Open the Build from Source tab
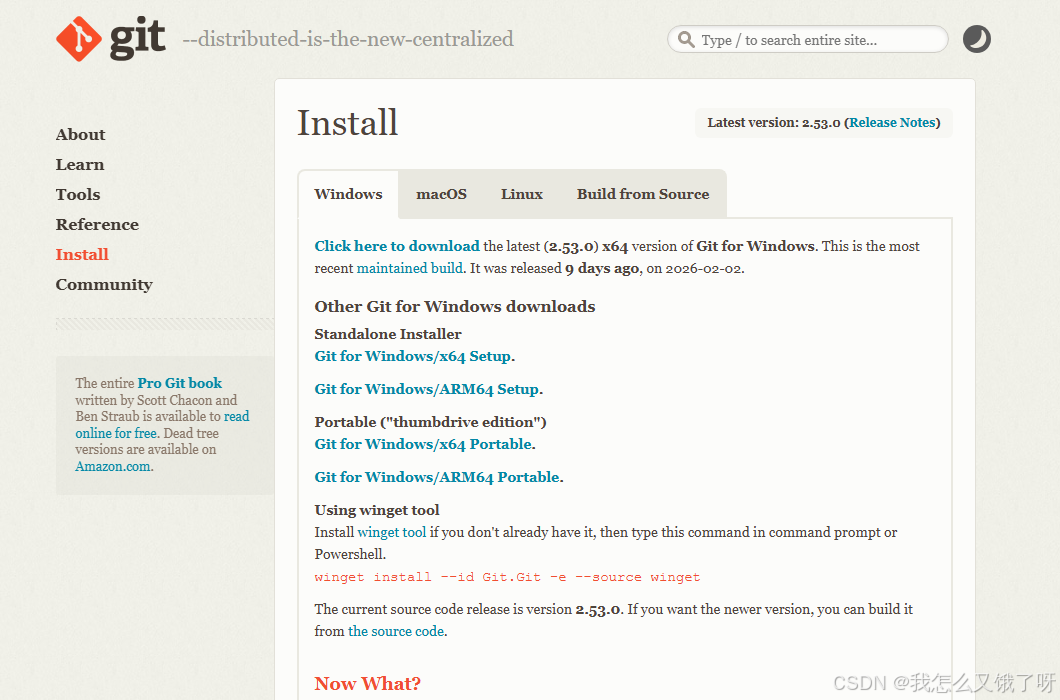Screen dimensions: 1060x700 click(x=643, y=194)
